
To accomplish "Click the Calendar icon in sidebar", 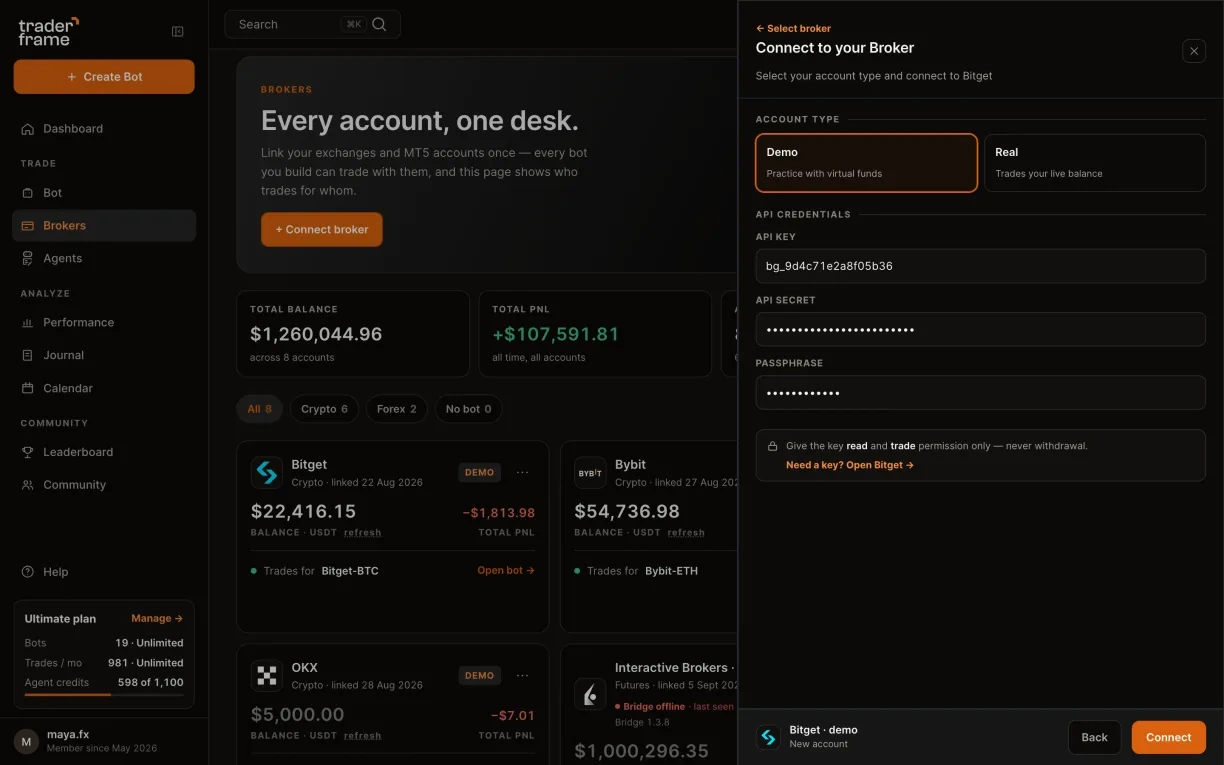I will pos(28,388).
